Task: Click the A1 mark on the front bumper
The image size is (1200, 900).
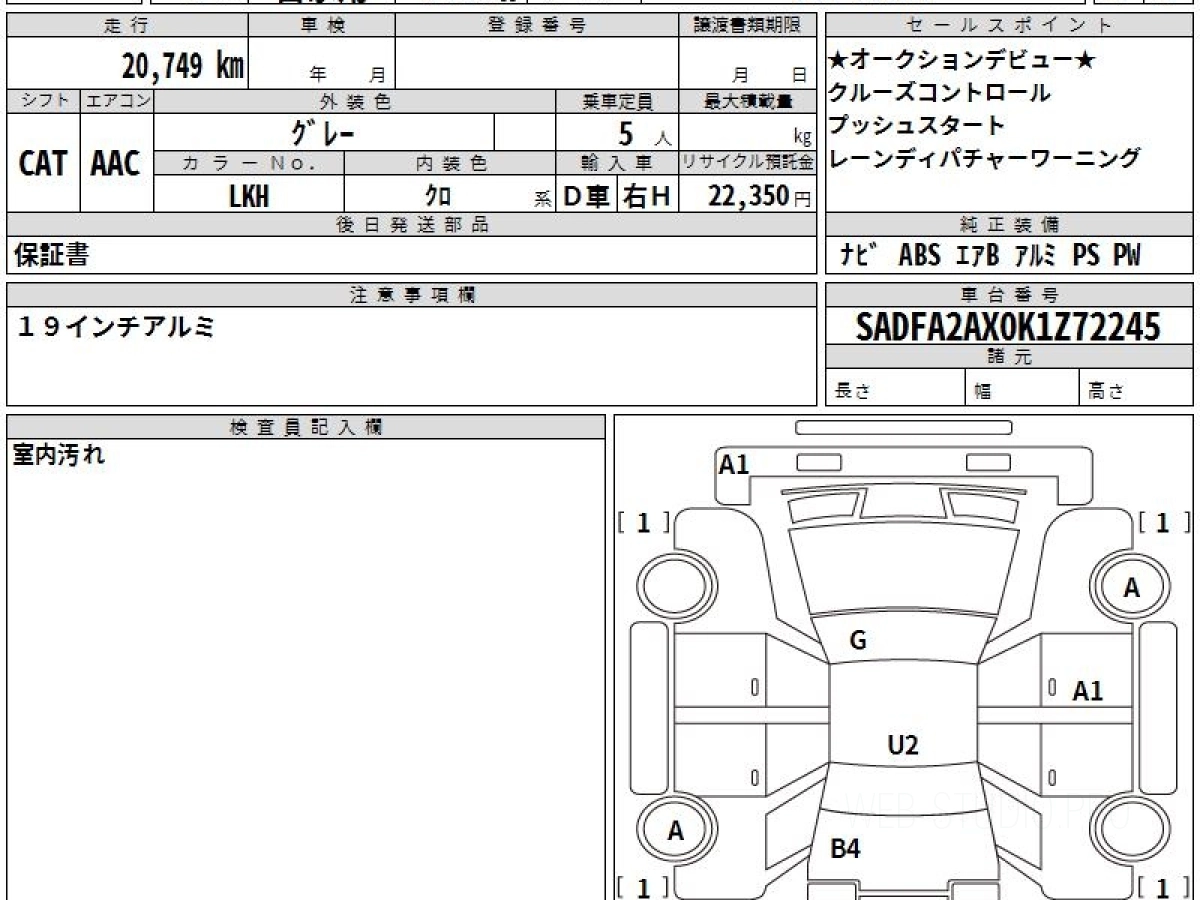Action: pos(734,464)
